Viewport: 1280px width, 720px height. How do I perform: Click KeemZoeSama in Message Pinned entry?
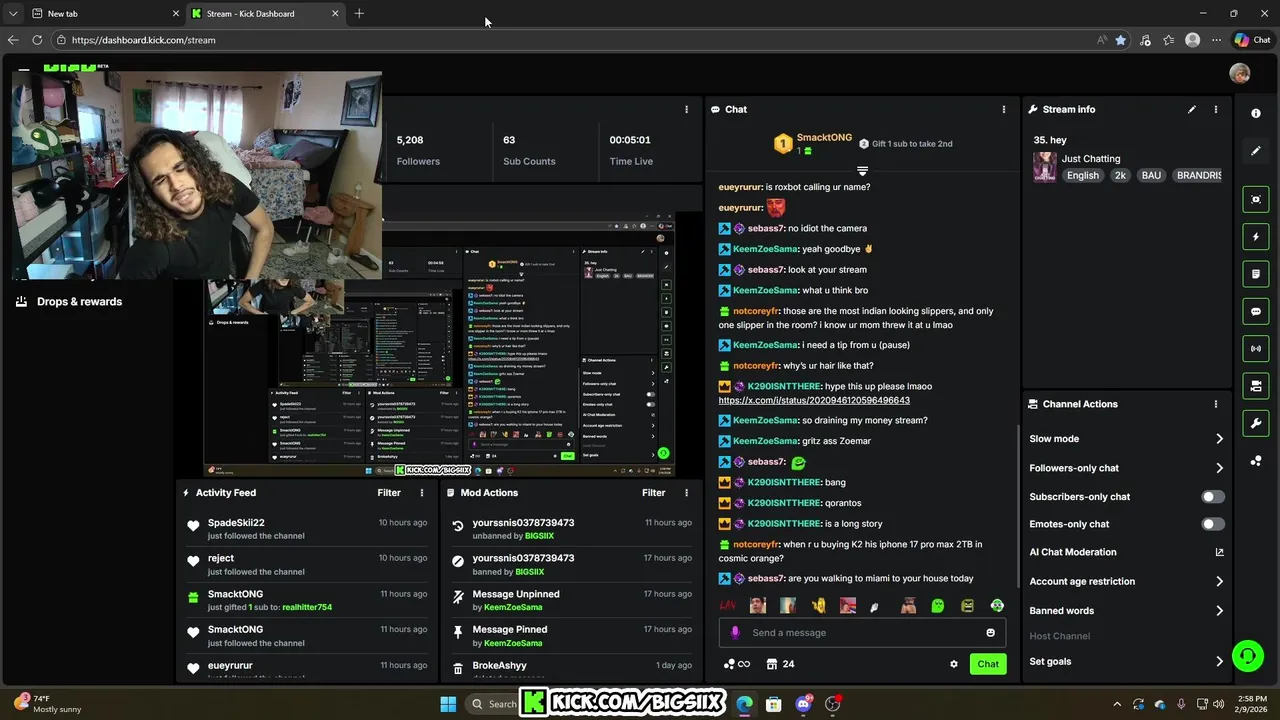[x=513, y=643]
